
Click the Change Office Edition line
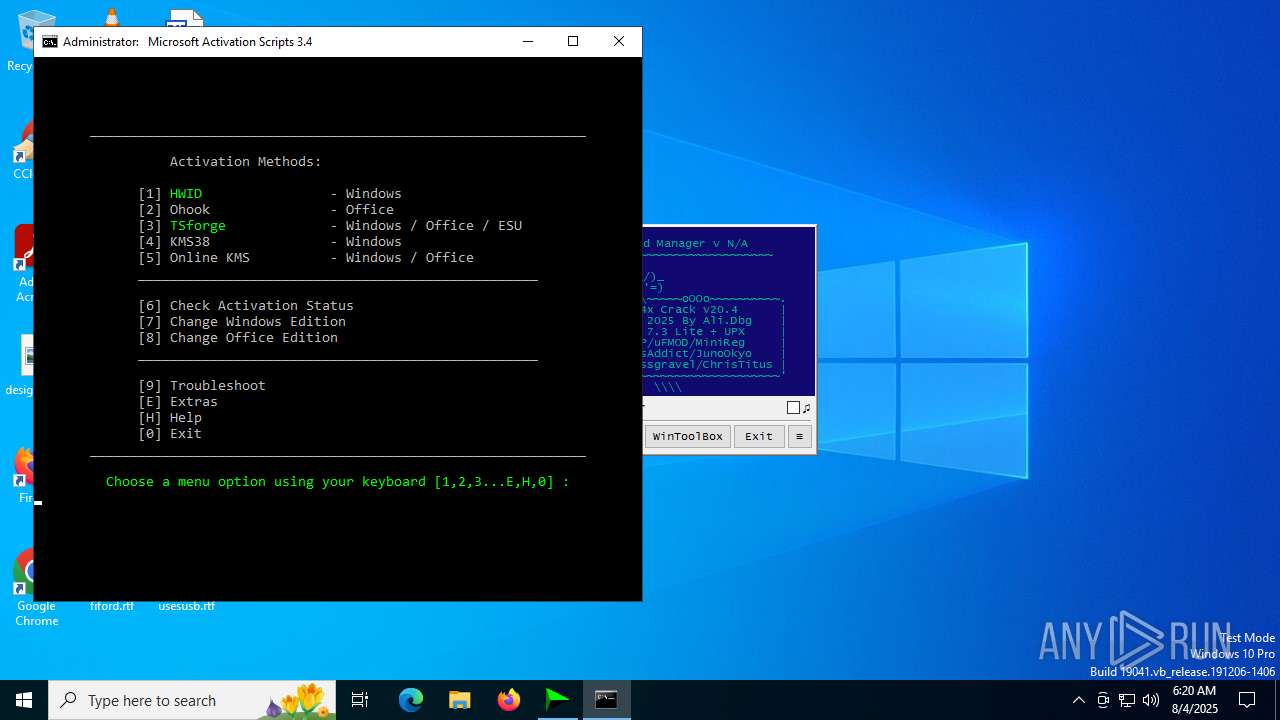click(238, 338)
